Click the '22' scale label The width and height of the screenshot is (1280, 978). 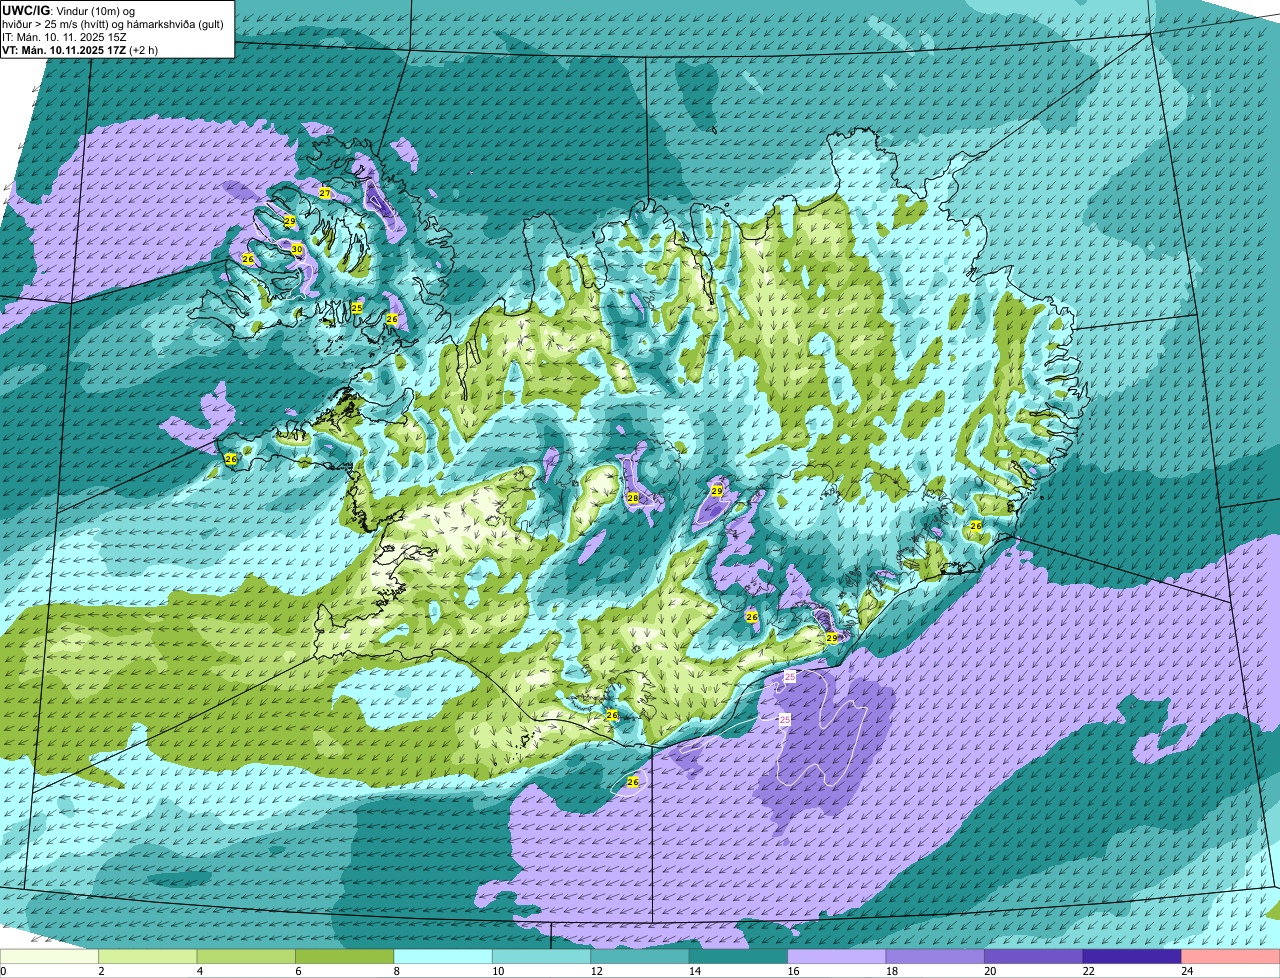pos(1088,970)
